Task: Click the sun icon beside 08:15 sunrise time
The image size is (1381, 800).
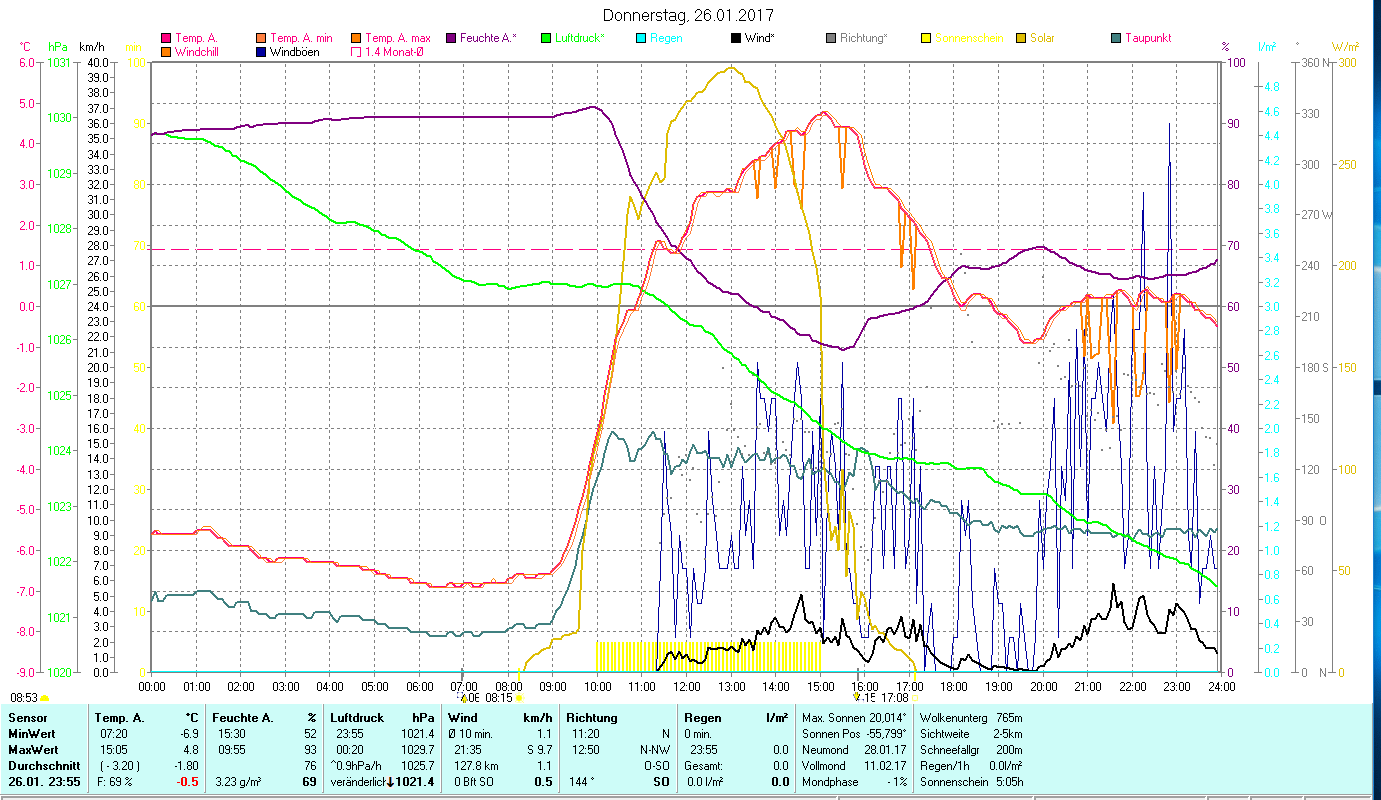Action: (519, 698)
